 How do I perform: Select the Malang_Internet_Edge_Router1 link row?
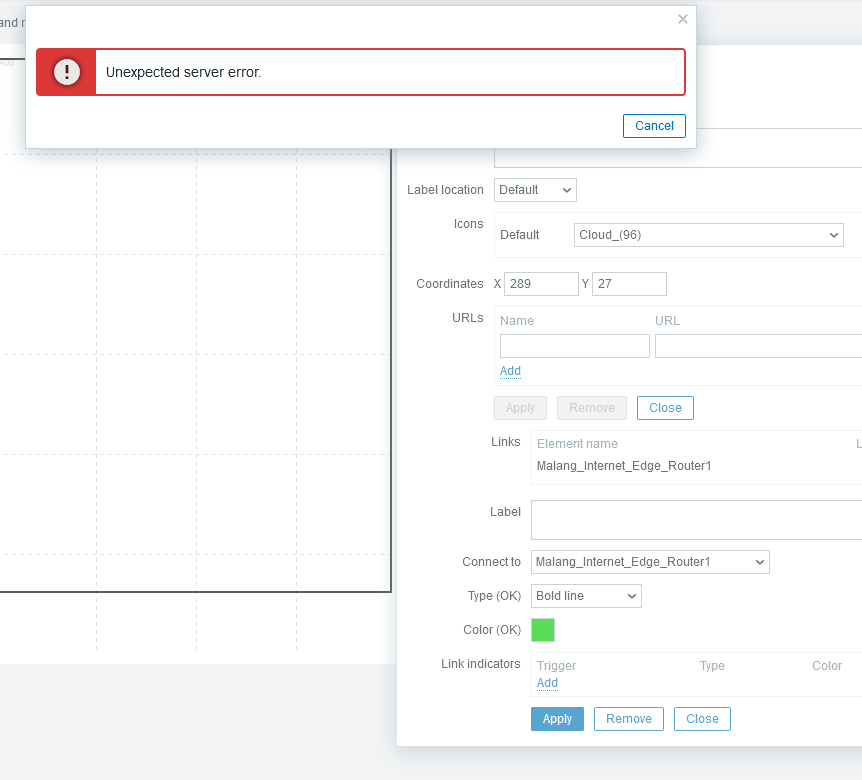click(624, 466)
